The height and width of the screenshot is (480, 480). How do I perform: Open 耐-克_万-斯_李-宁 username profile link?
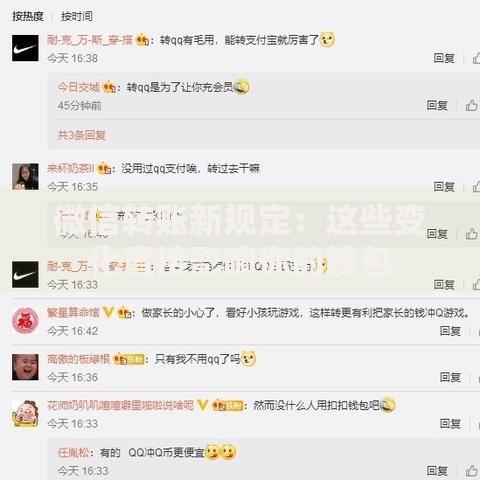[x=90, y=40]
